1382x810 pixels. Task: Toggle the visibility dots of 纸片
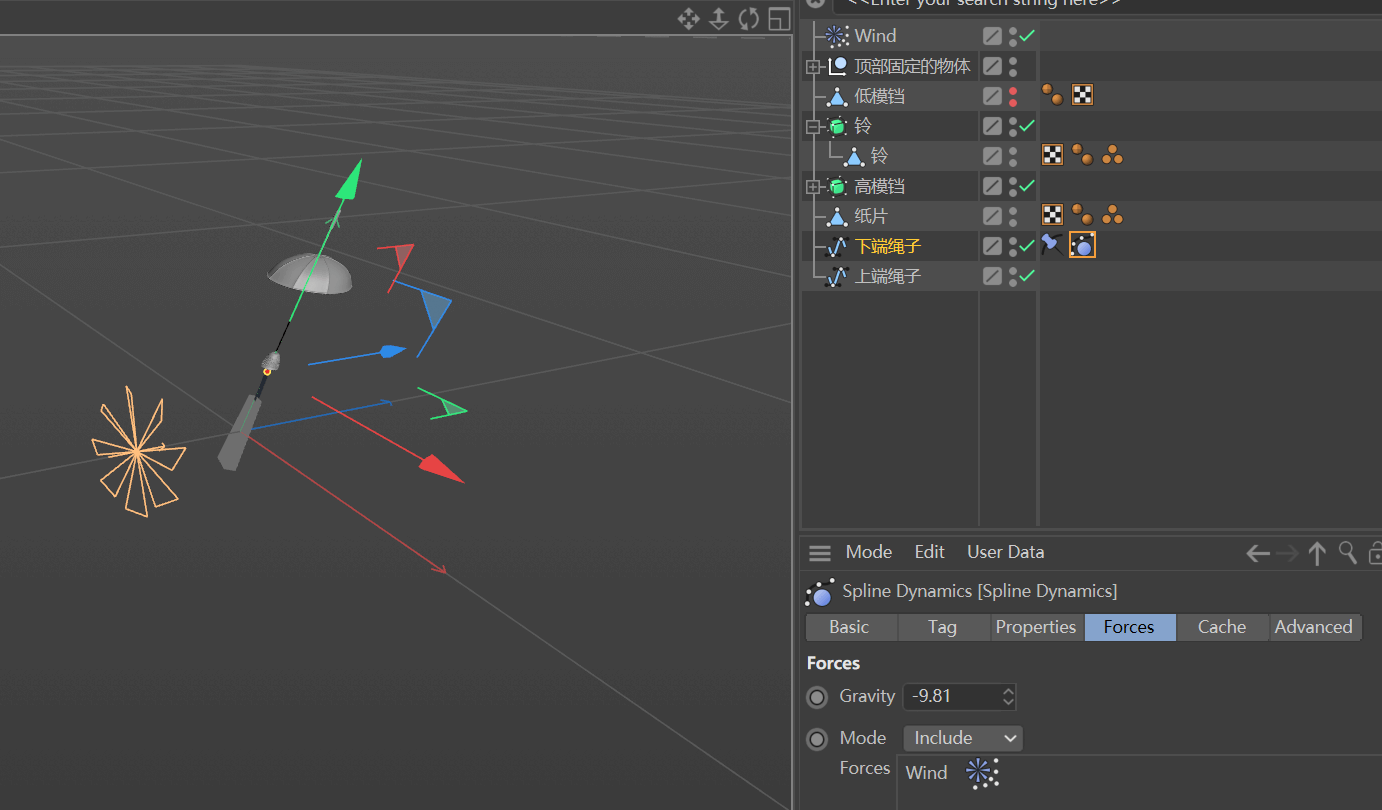[x=1013, y=216]
